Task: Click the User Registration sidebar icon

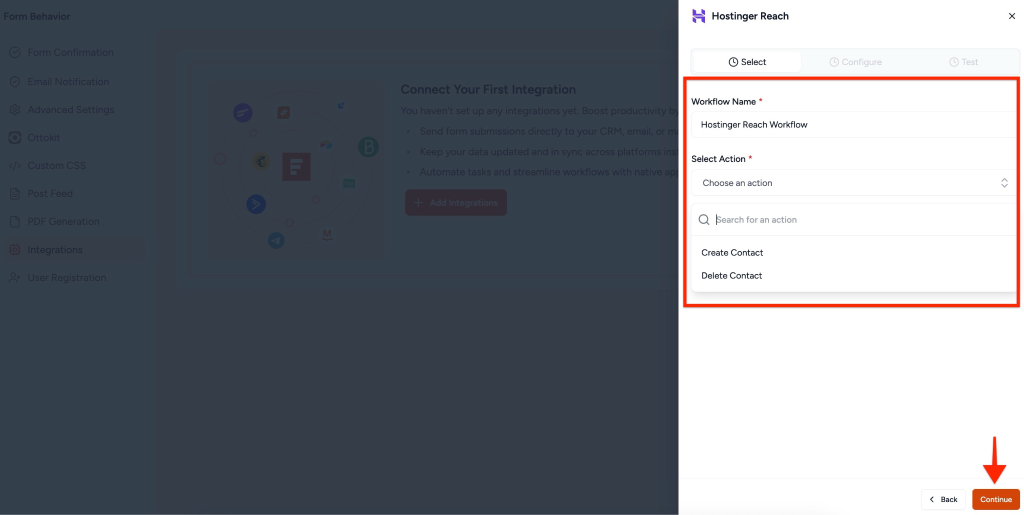Action: [15, 278]
